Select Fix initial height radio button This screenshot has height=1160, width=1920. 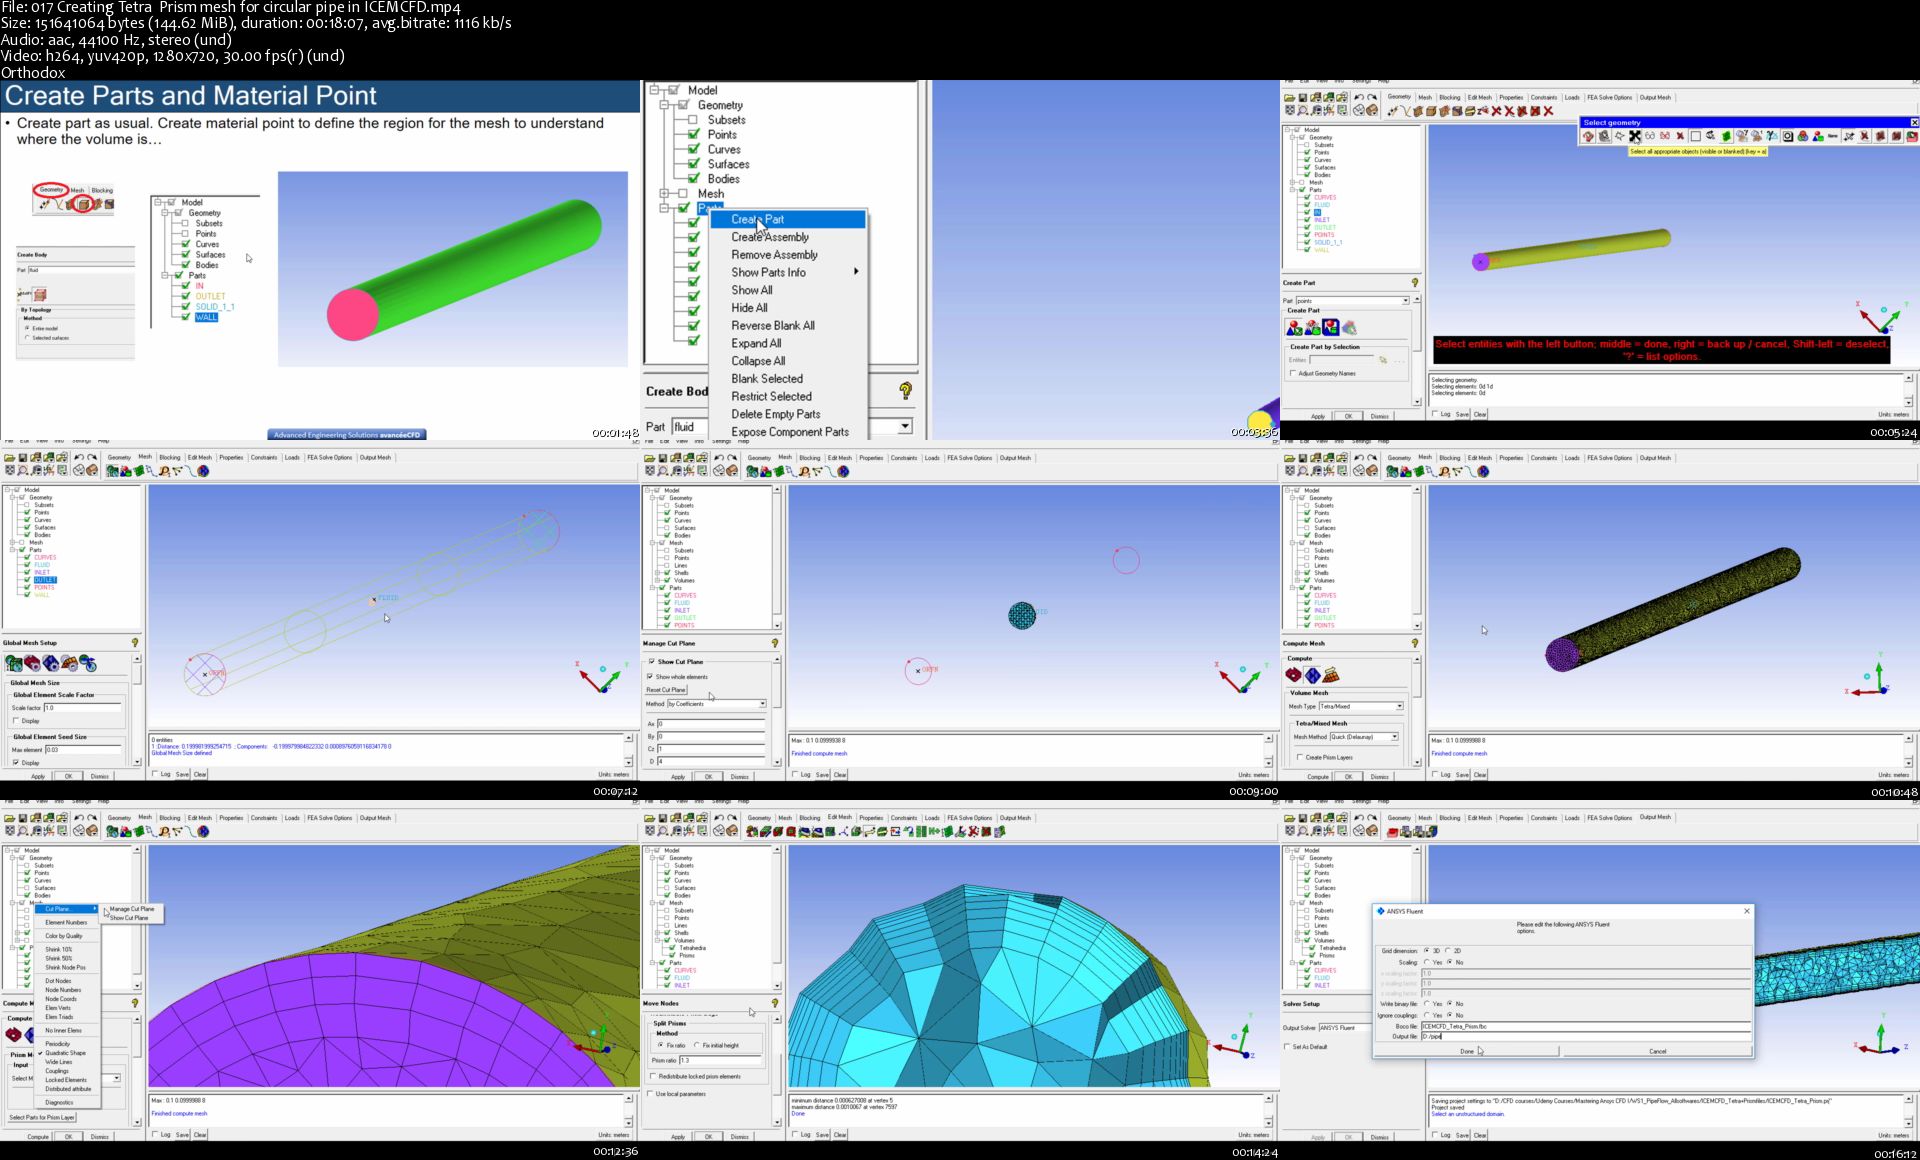point(697,1045)
